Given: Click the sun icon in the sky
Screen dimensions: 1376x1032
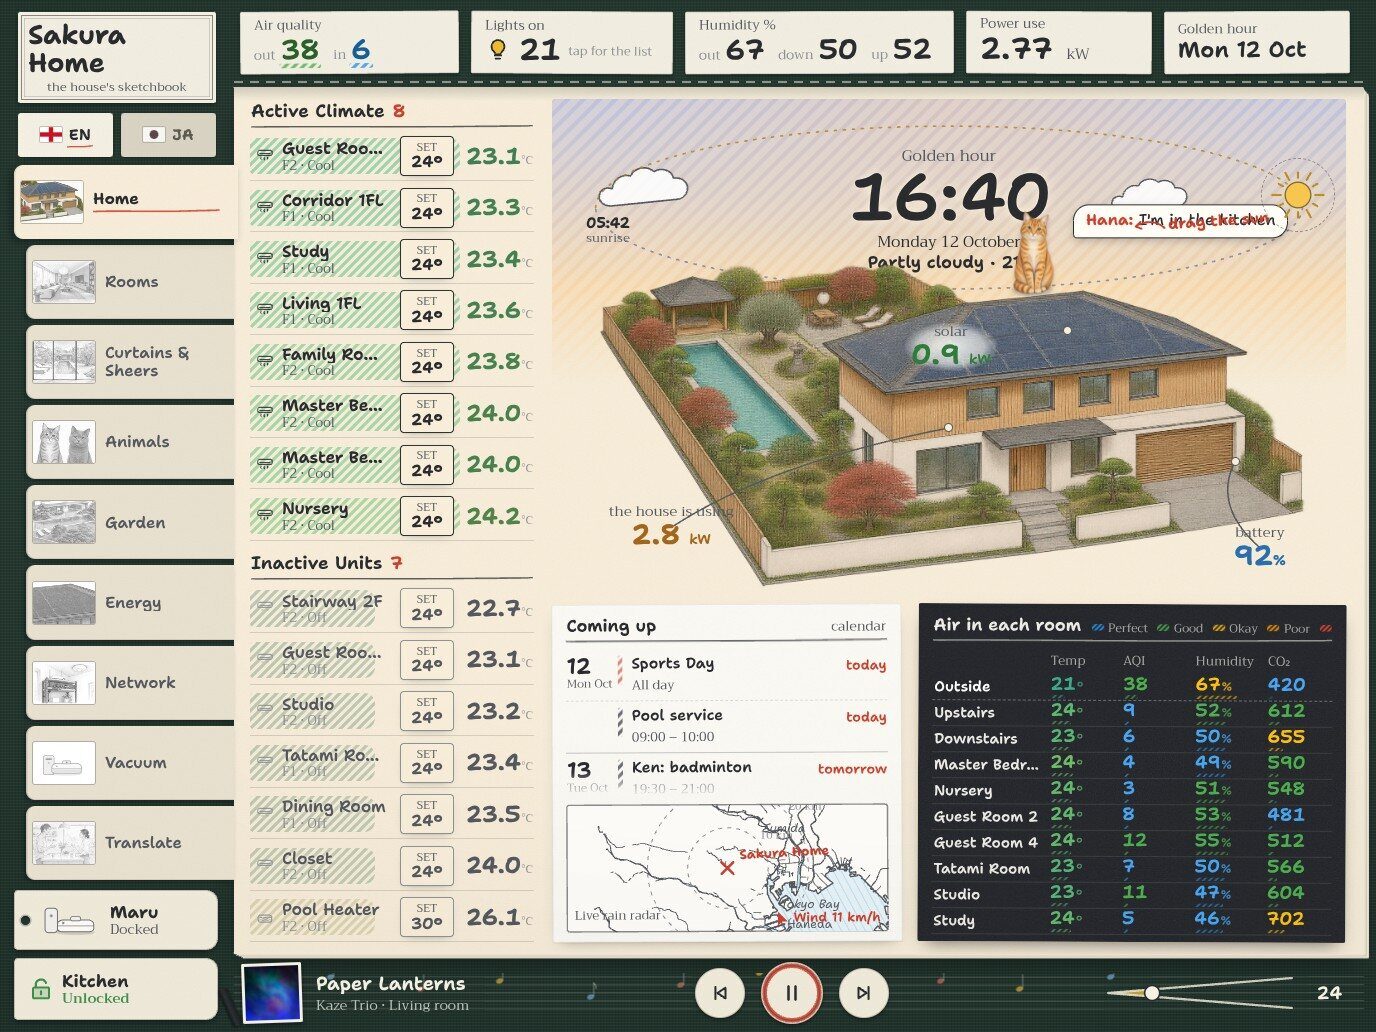Looking at the screenshot, I should tap(1297, 194).
